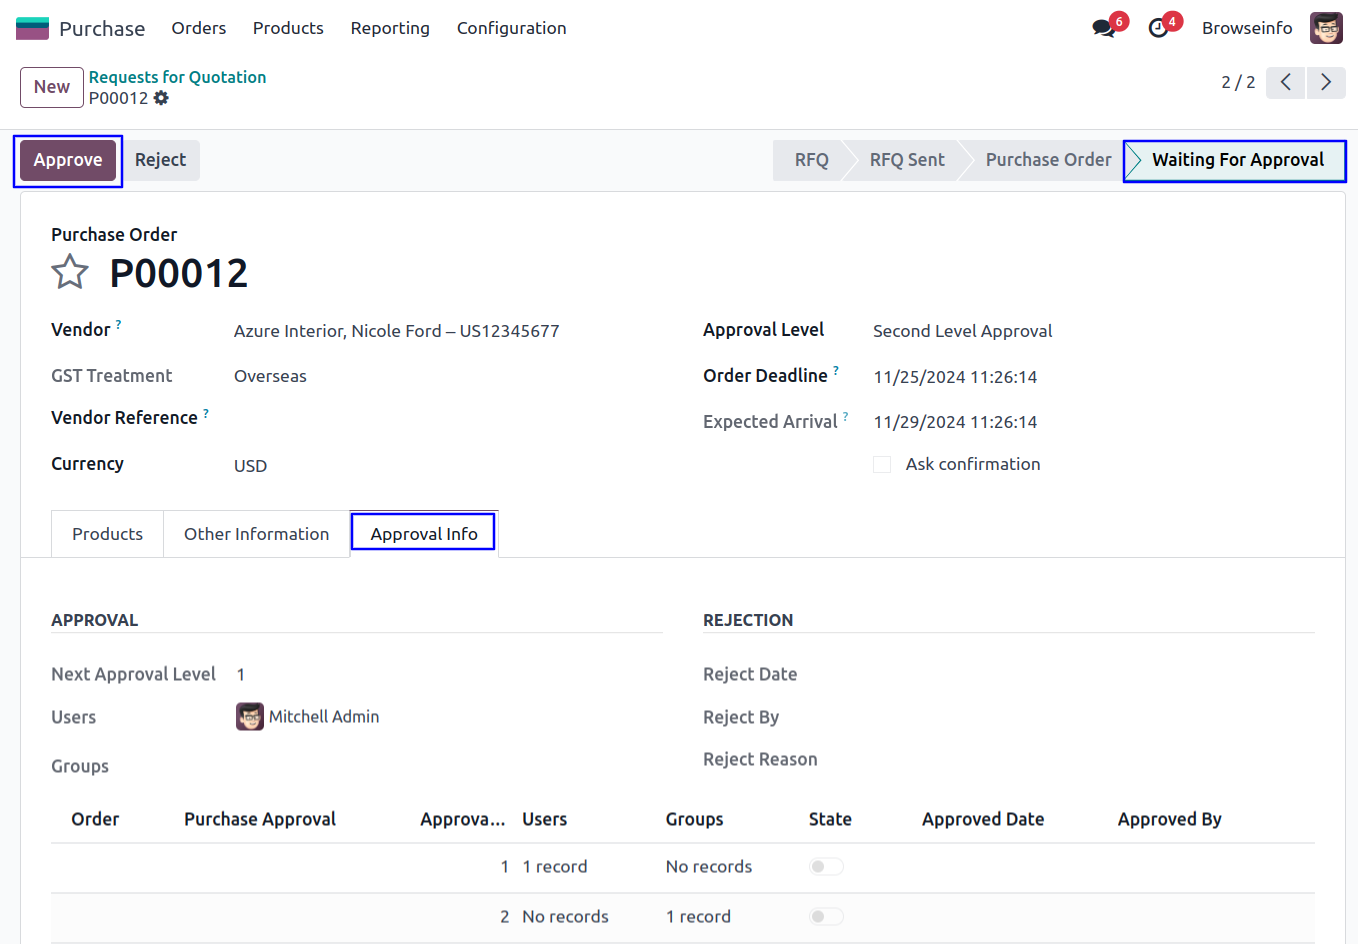This screenshot has height=944, width=1358.
Task: Open the activities clock icon
Action: tap(1158, 29)
